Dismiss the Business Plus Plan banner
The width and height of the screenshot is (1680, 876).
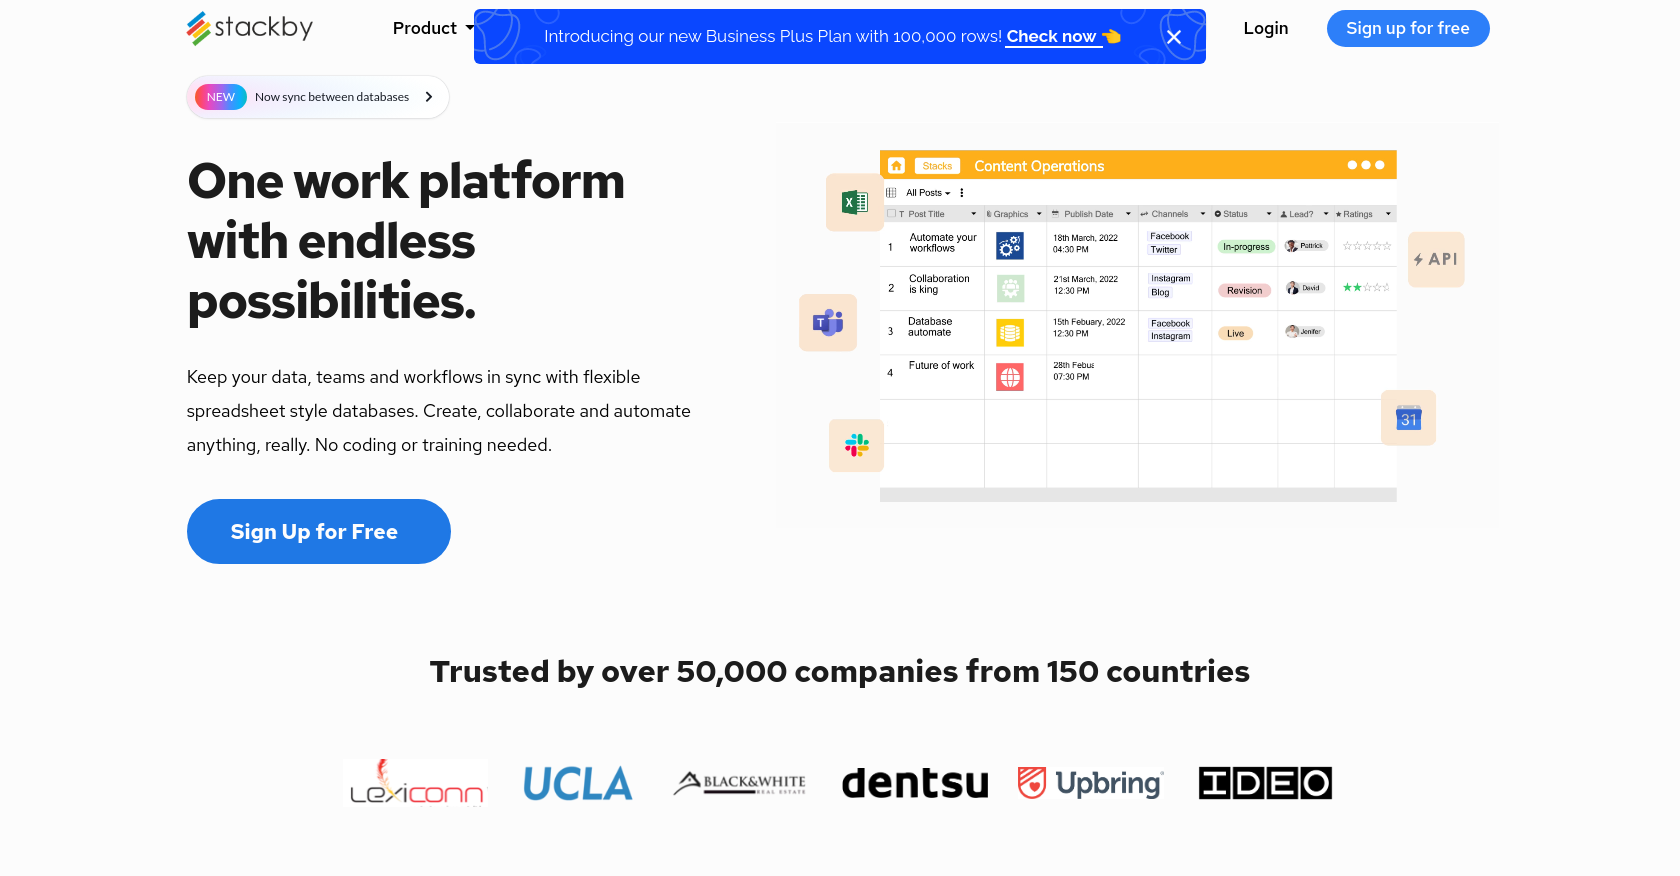[x=1174, y=37]
